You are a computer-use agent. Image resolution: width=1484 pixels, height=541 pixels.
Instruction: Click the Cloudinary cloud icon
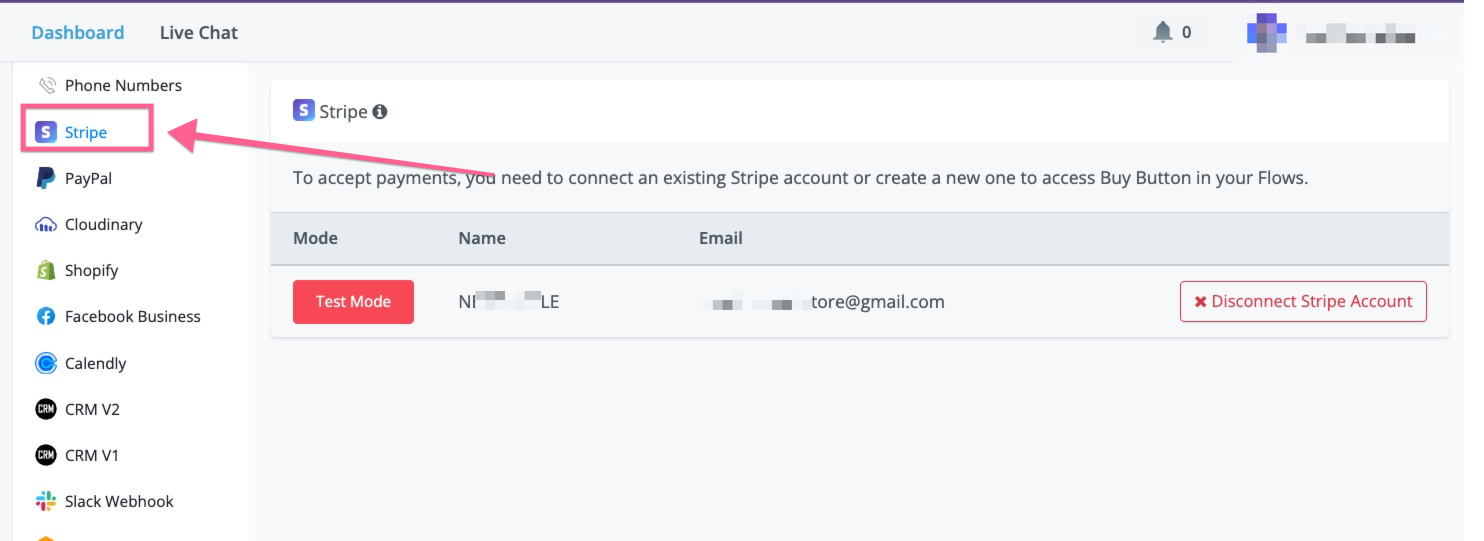[46, 224]
